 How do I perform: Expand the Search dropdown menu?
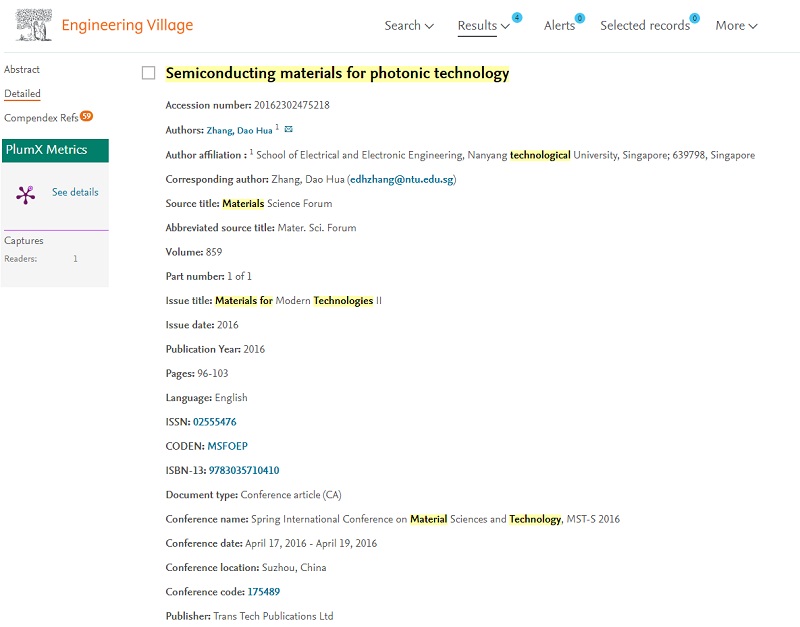409,26
